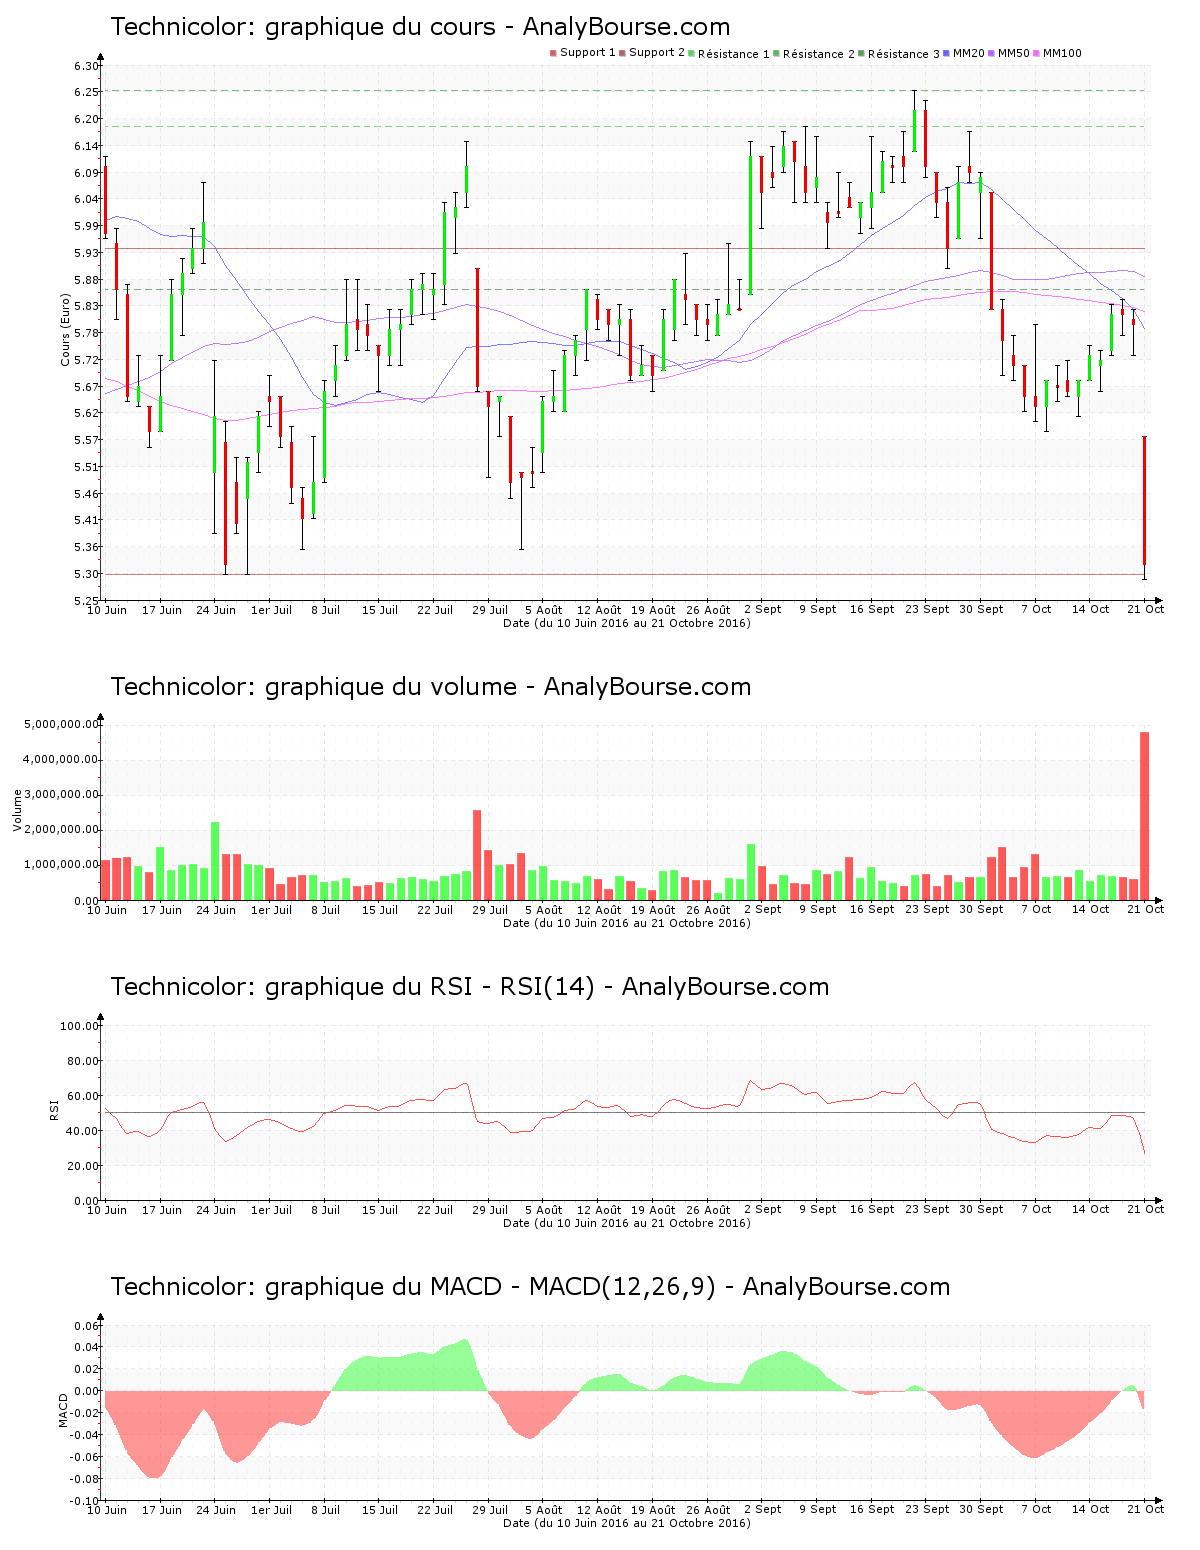
Task: Click '21 Oct' date under volume chart
Action: (x=1146, y=910)
